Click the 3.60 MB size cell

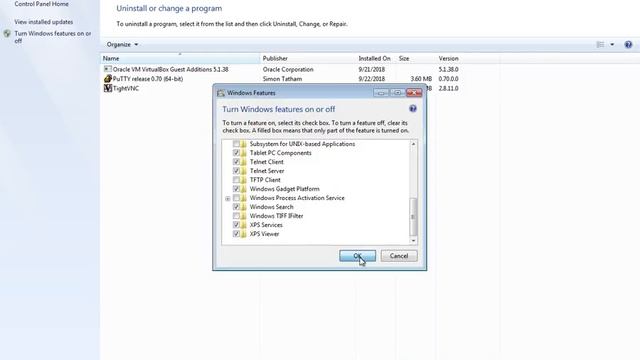(421, 78)
